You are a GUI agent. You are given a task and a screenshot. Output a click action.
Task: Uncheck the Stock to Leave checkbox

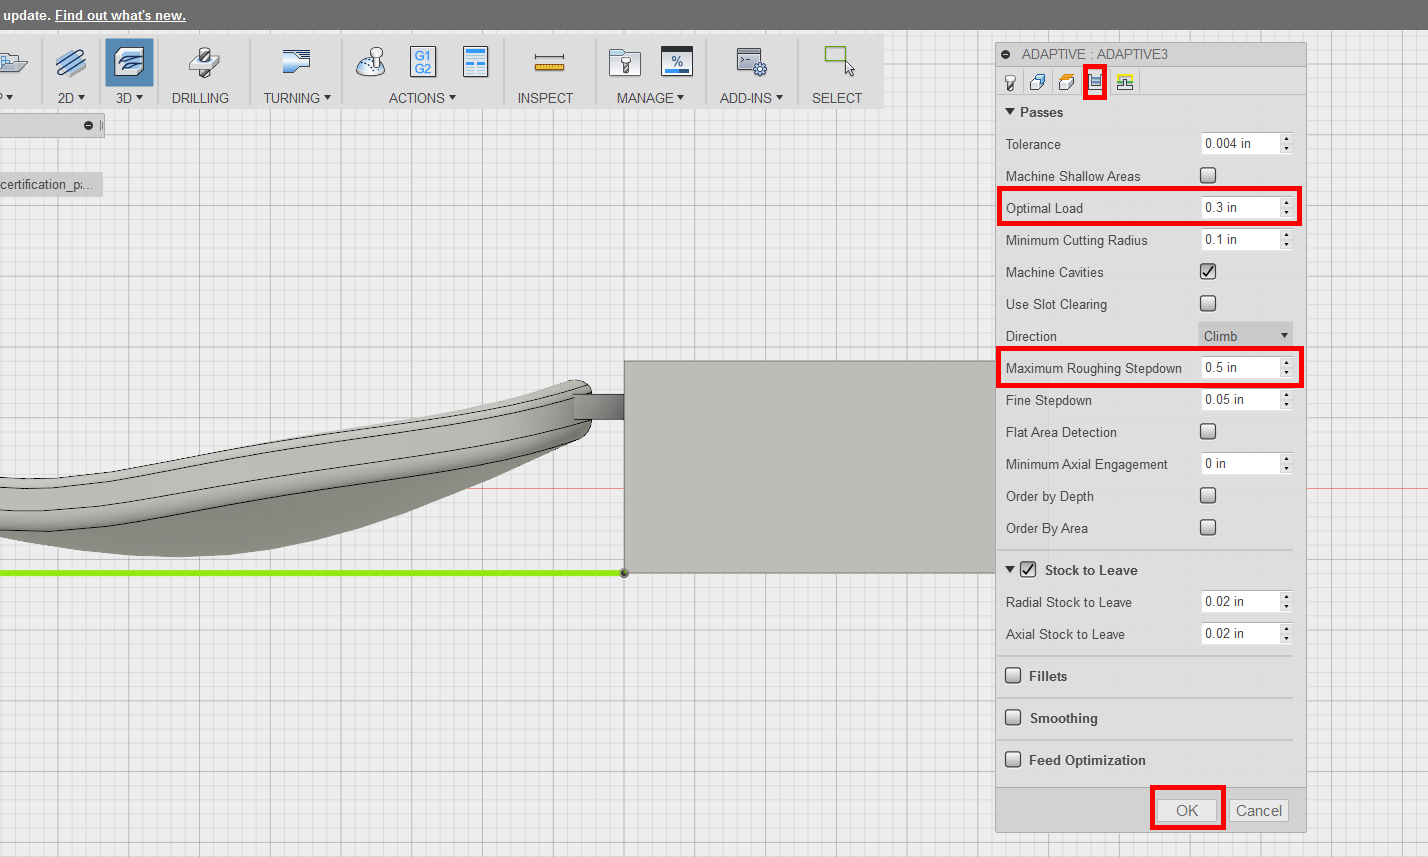1028,570
